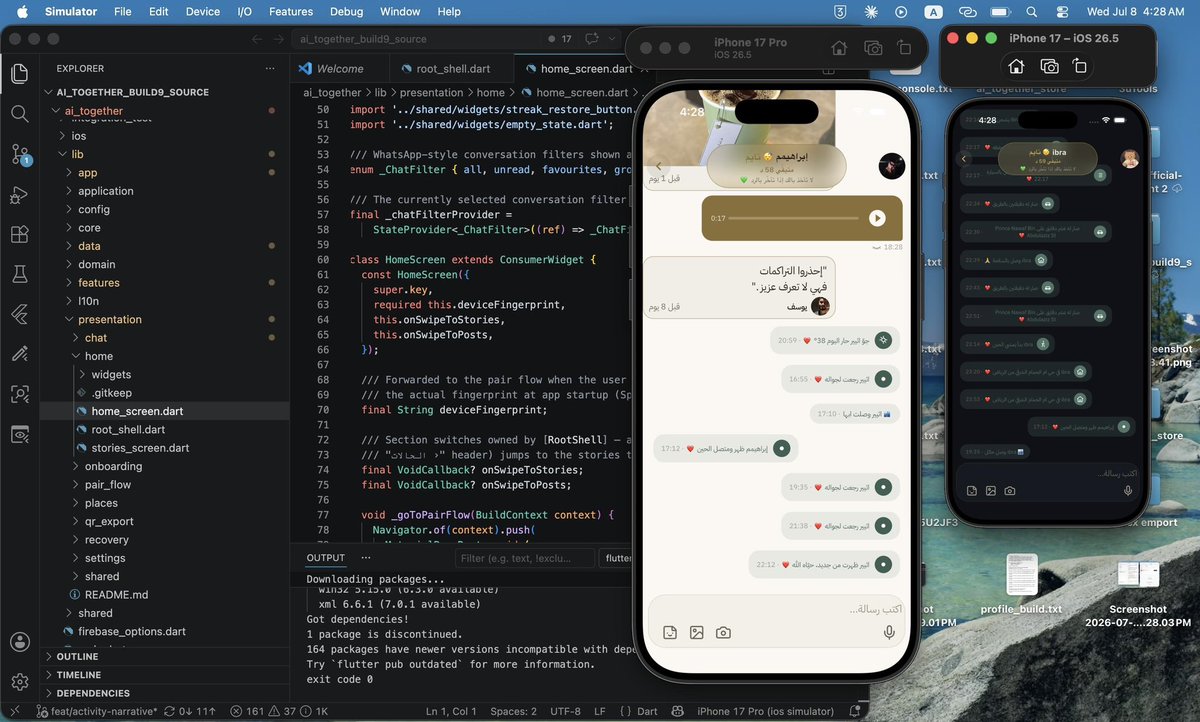Expand the DEPENDENCIES section

pos(165,693)
